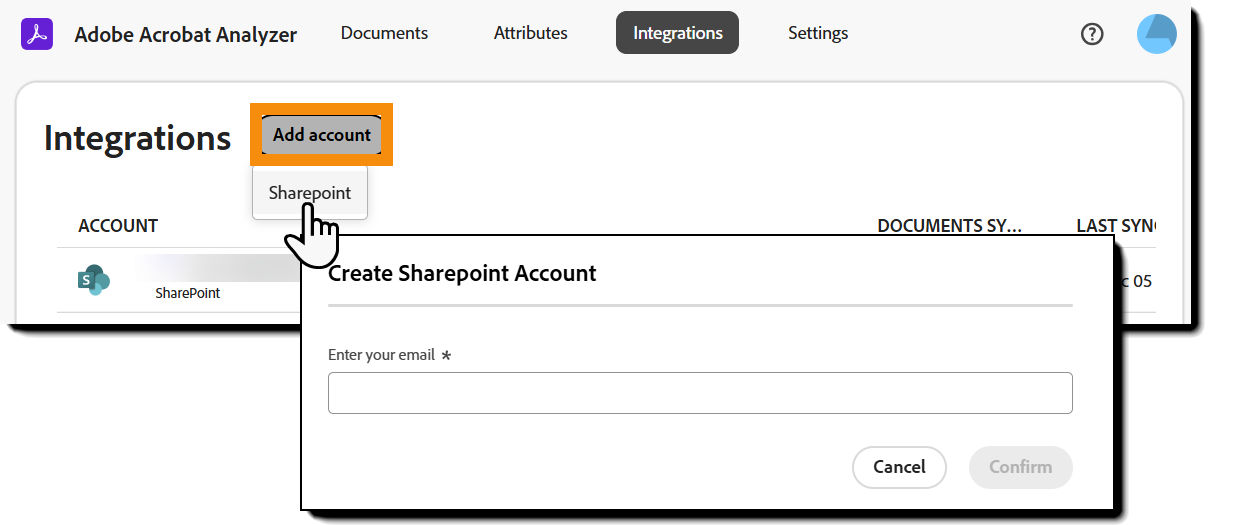1236x525 pixels.
Task: Switch to the Documents tab
Action: [384, 33]
